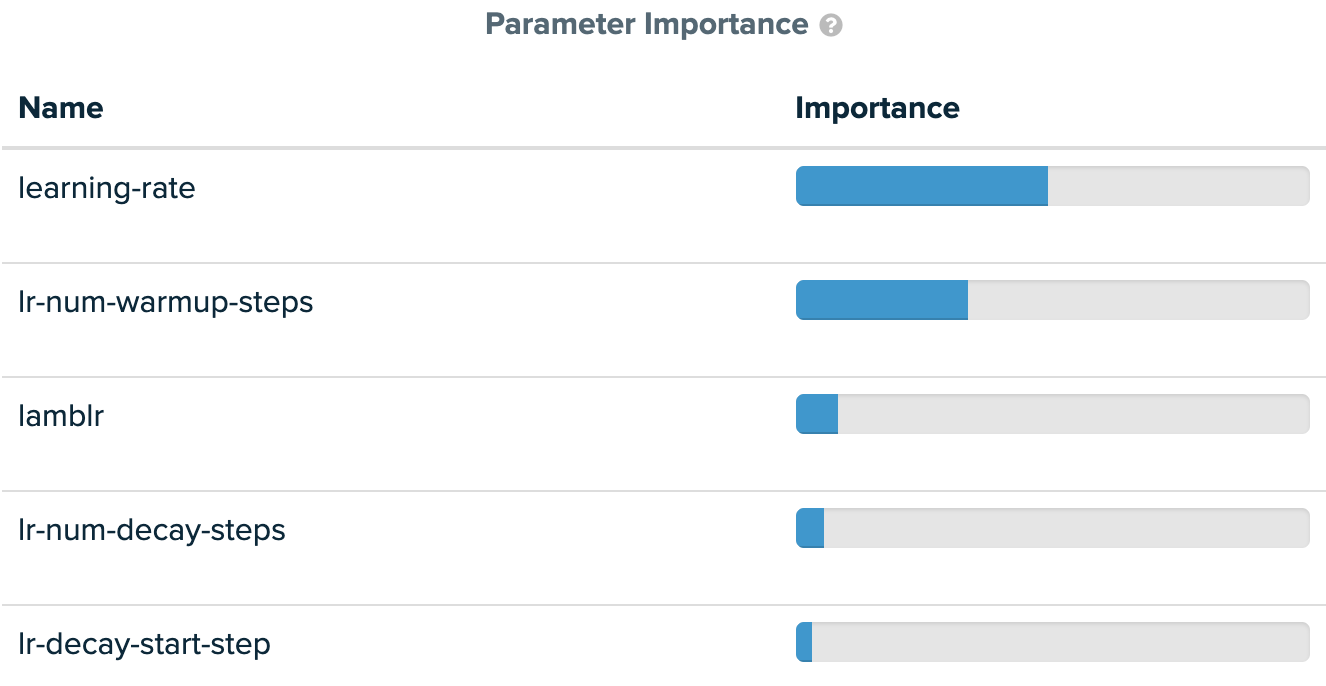Click the Parameter Importance help icon
This screenshot has width=1326, height=686.
tap(831, 26)
